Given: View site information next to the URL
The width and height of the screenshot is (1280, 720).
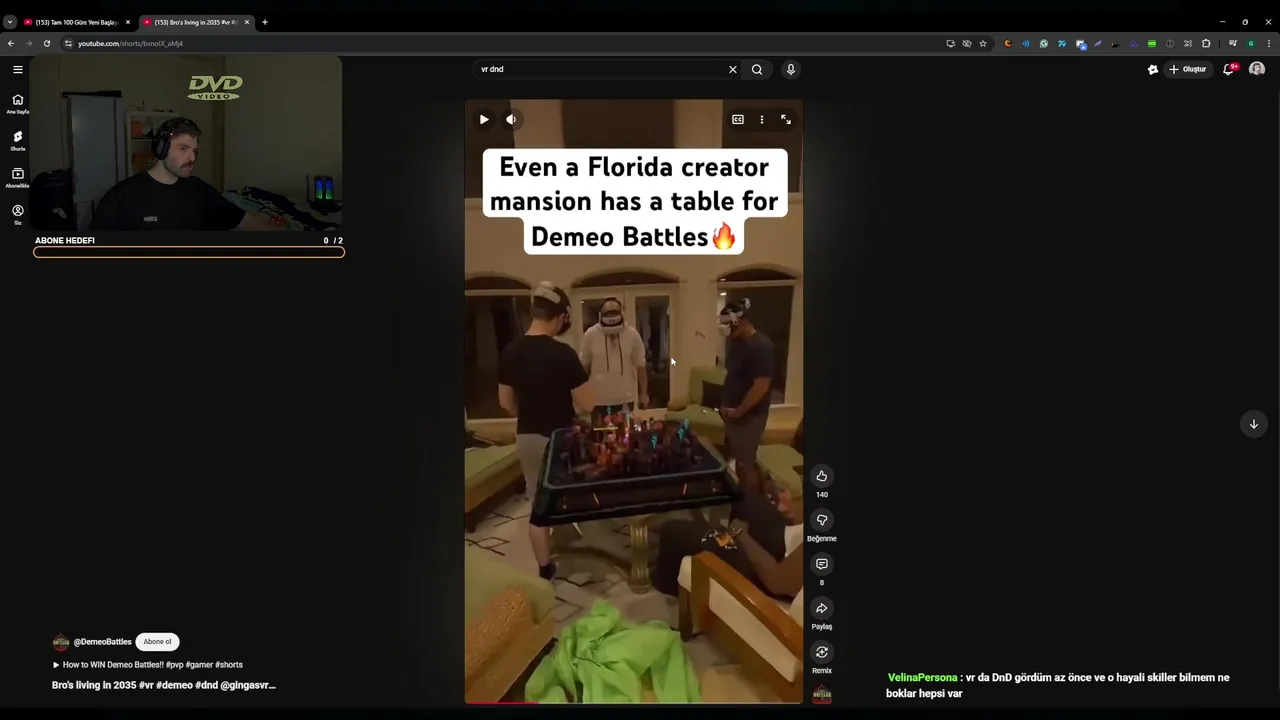Looking at the screenshot, I should pyautogui.click(x=68, y=44).
